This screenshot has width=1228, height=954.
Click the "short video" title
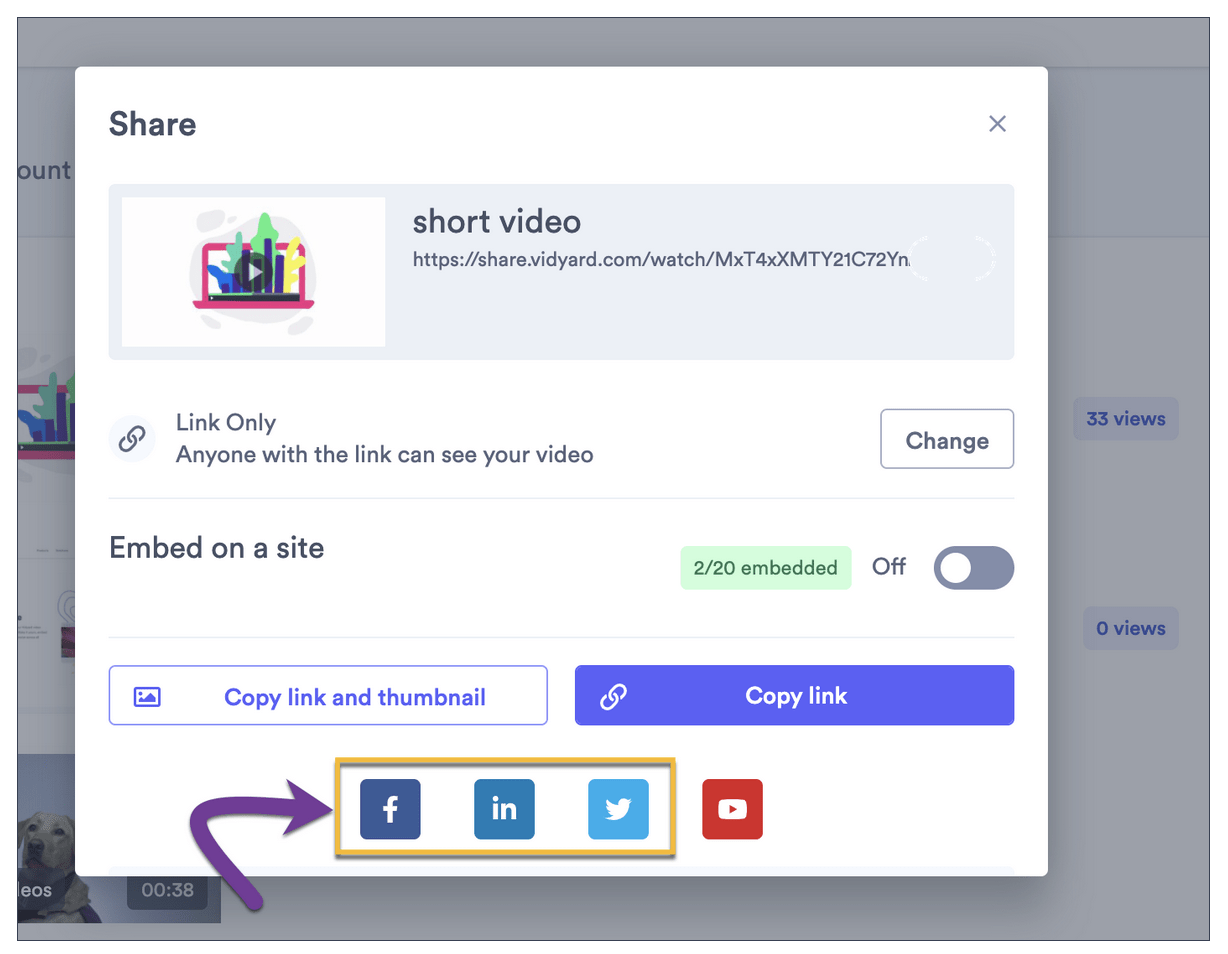pos(497,220)
